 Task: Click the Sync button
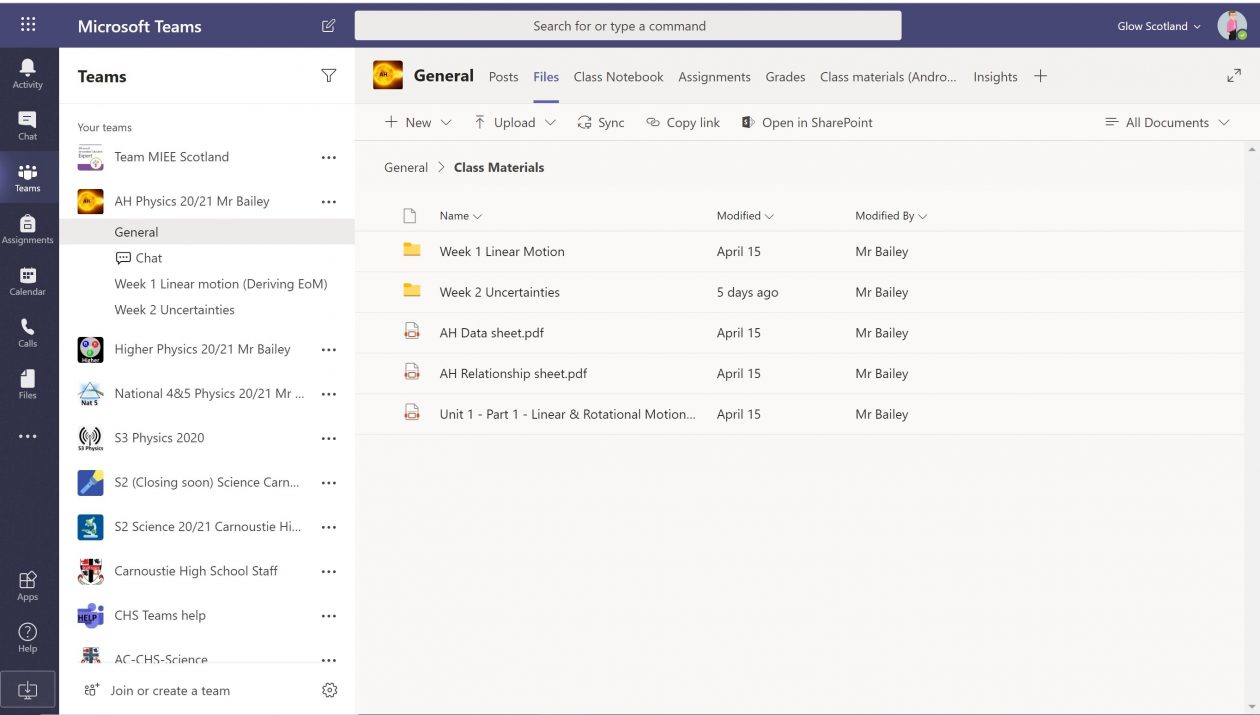(x=600, y=122)
